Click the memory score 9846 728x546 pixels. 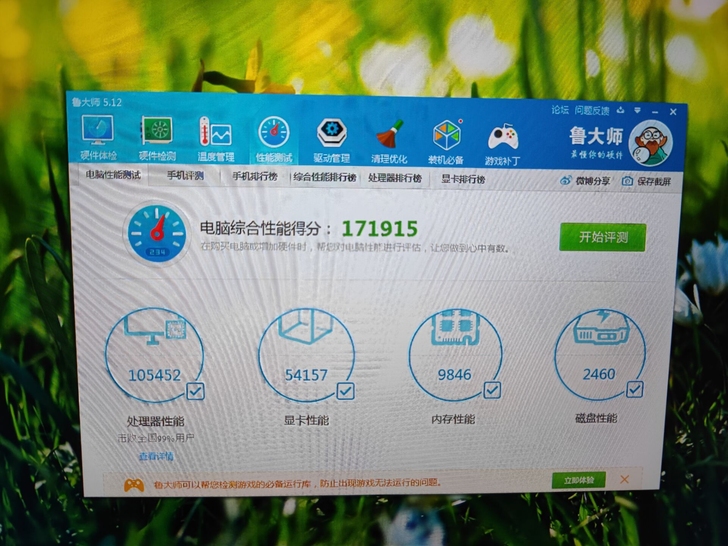[455, 374]
